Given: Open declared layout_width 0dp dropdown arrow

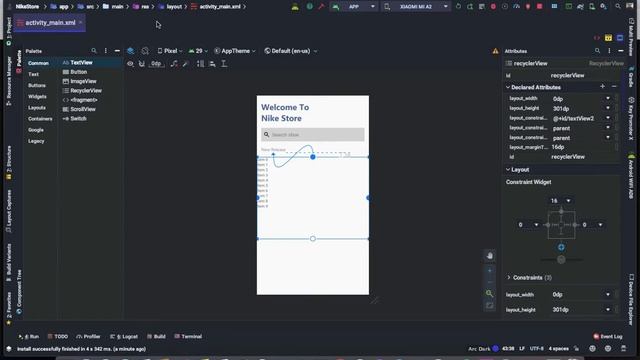Looking at the screenshot, I should 608,98.
